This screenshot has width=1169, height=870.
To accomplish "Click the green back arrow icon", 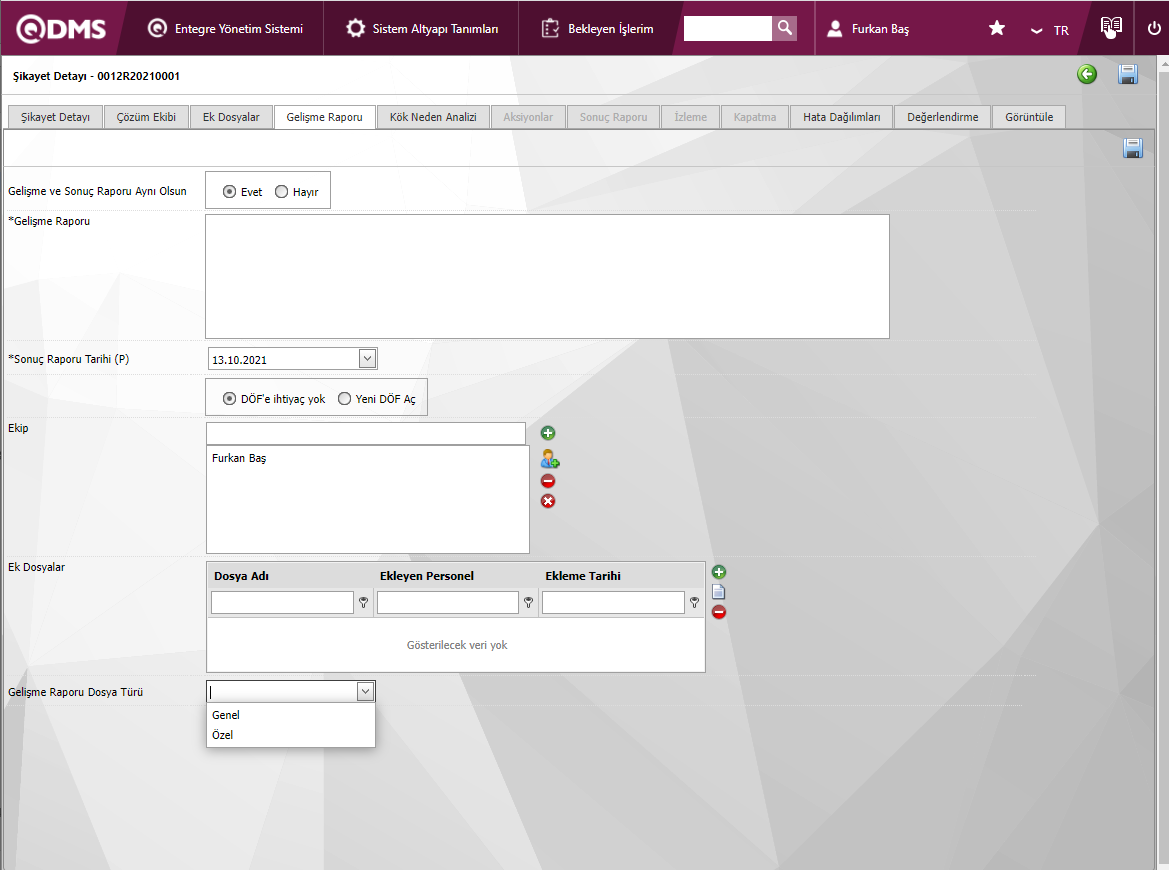I will (x=1087, y=74).
